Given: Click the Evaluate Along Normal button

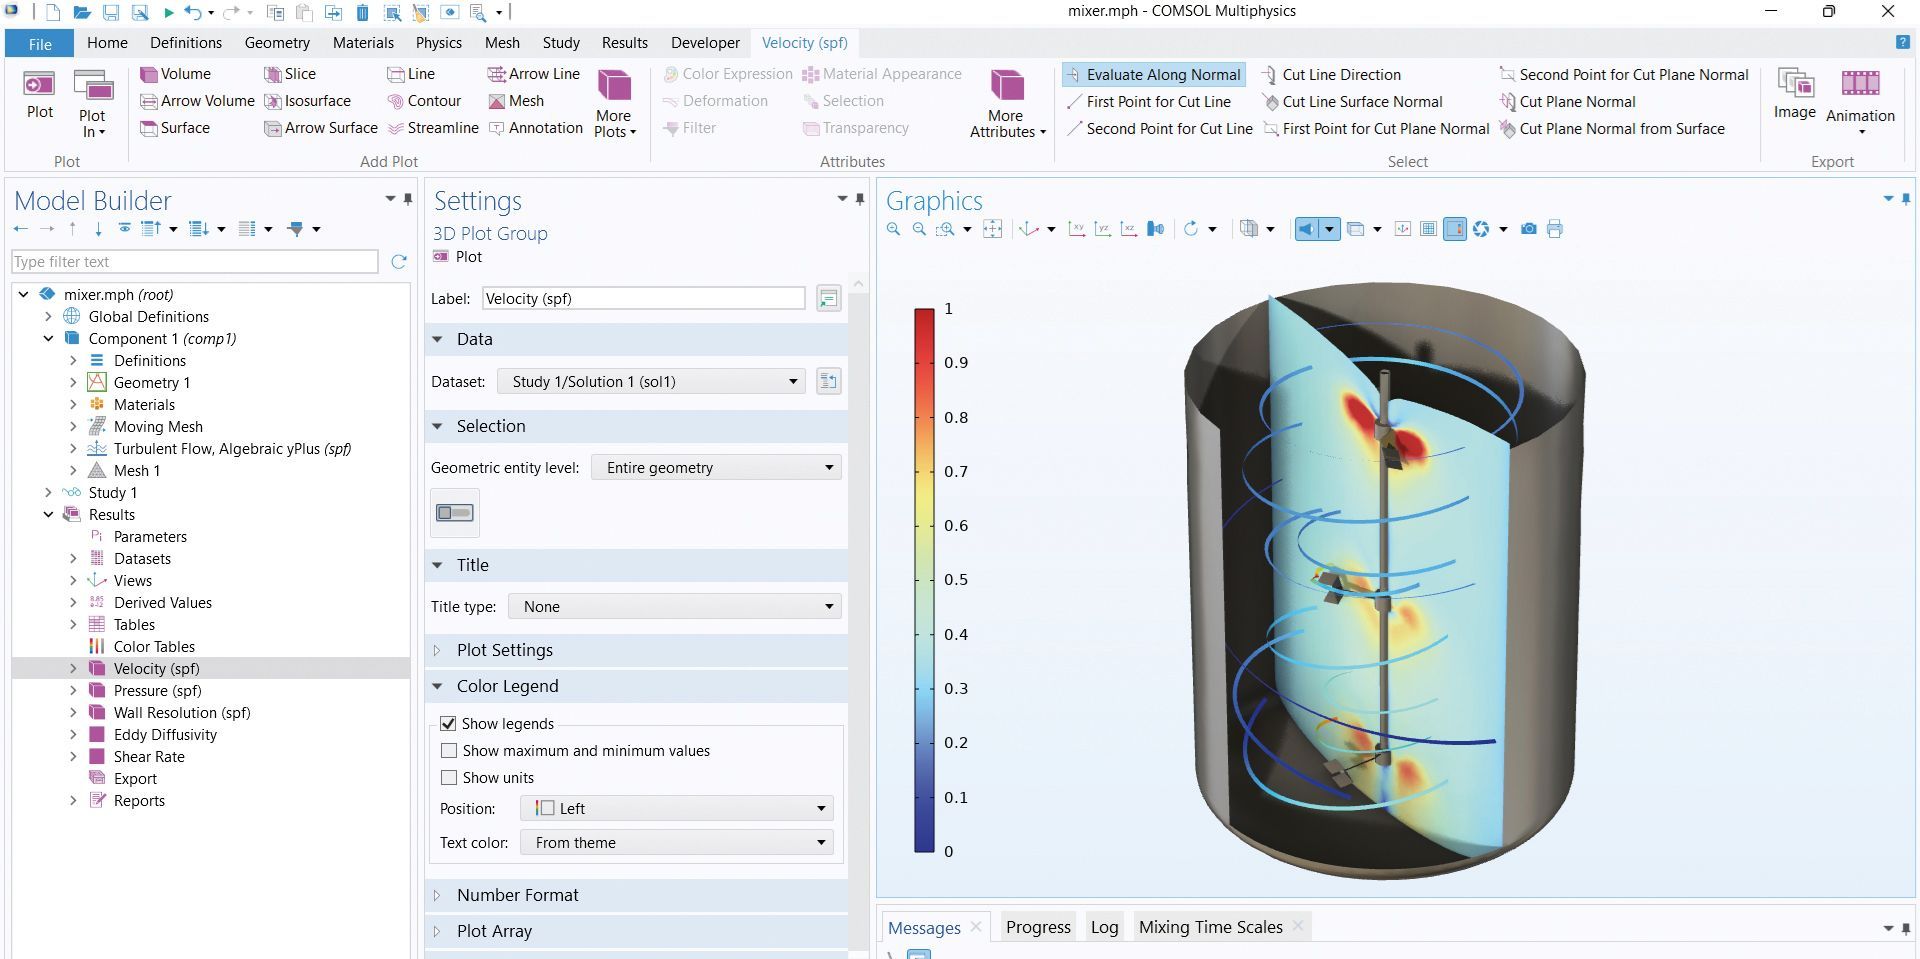Looking at the screenshot, I should point(1153,74).
